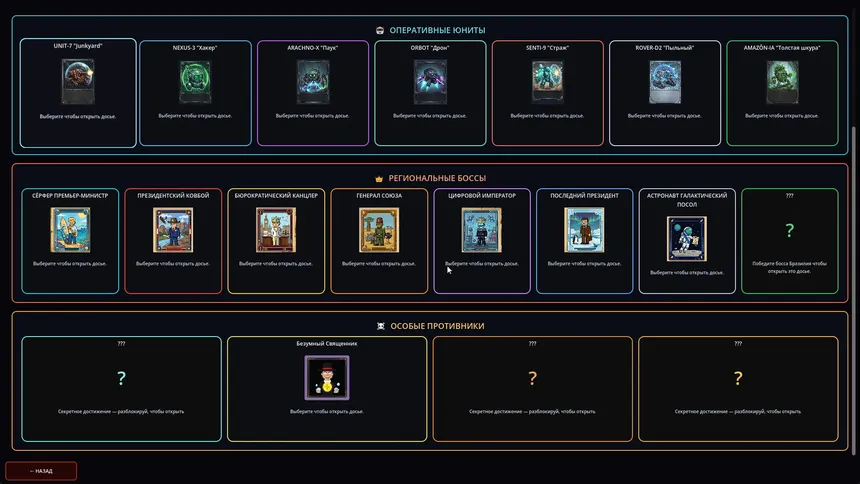
Task: Open Бюрократический Канцлер boss portrait
Action: point(276,230)
